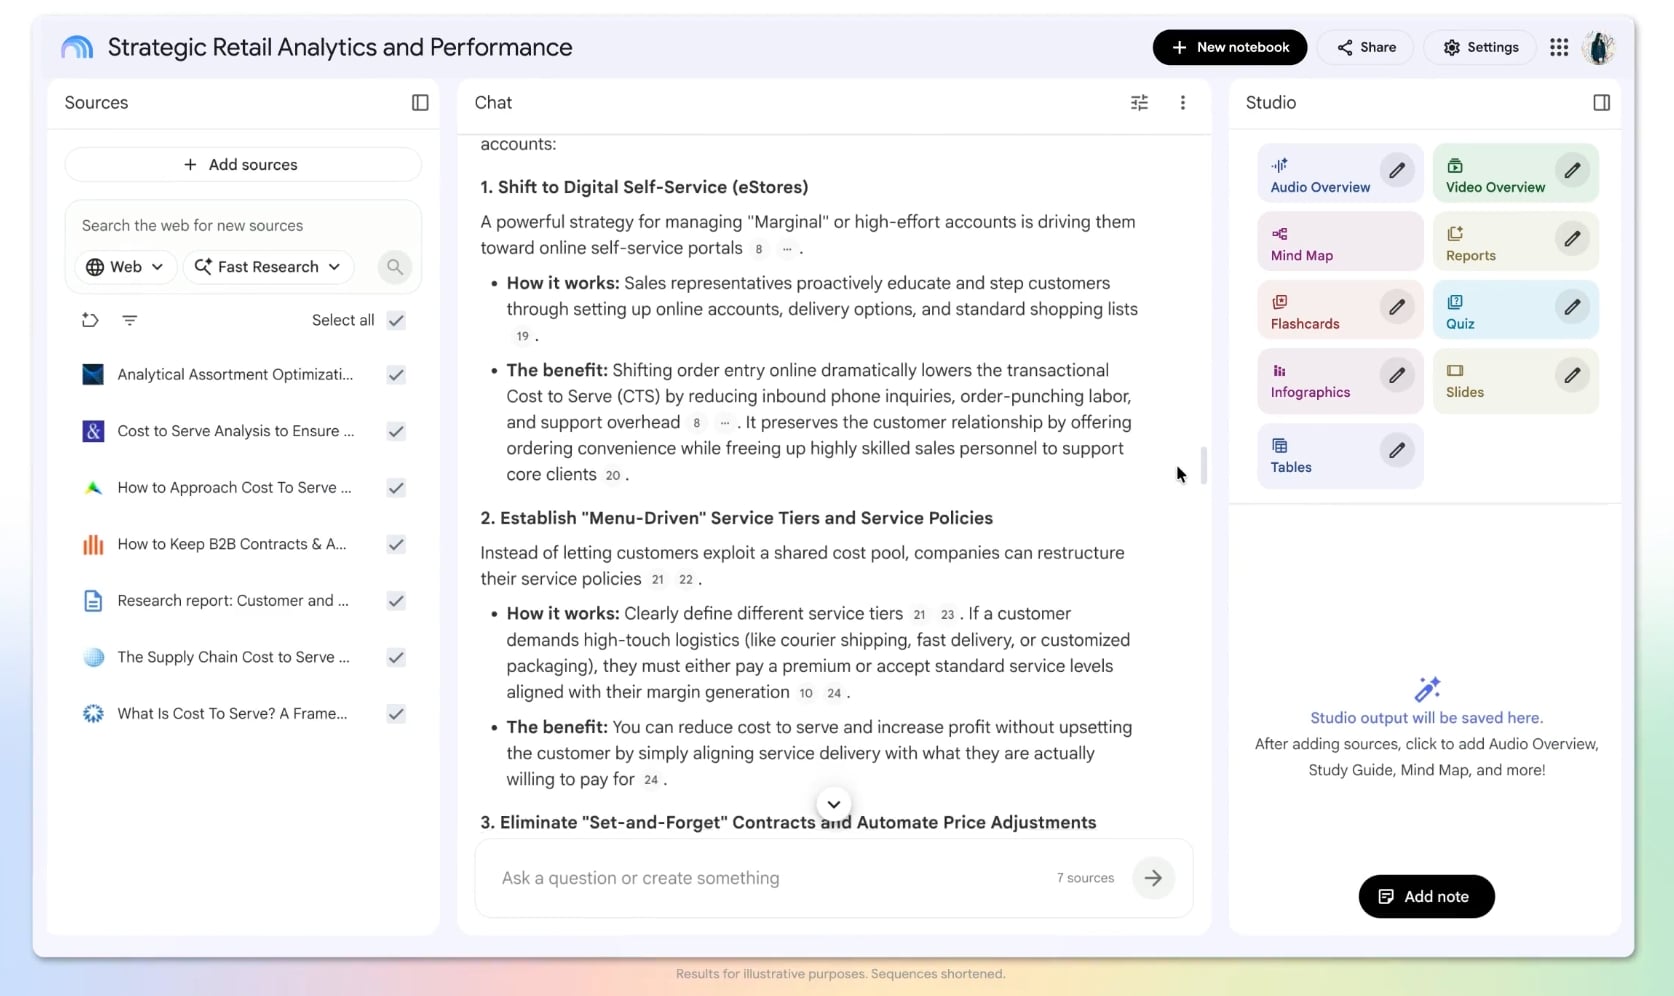
Task: Edit Video Overview with pencil icon
Action: (1572, 170)
